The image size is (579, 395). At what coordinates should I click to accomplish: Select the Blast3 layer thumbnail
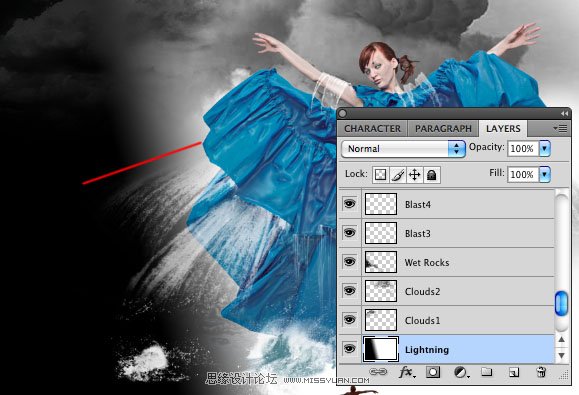(381, 233)
